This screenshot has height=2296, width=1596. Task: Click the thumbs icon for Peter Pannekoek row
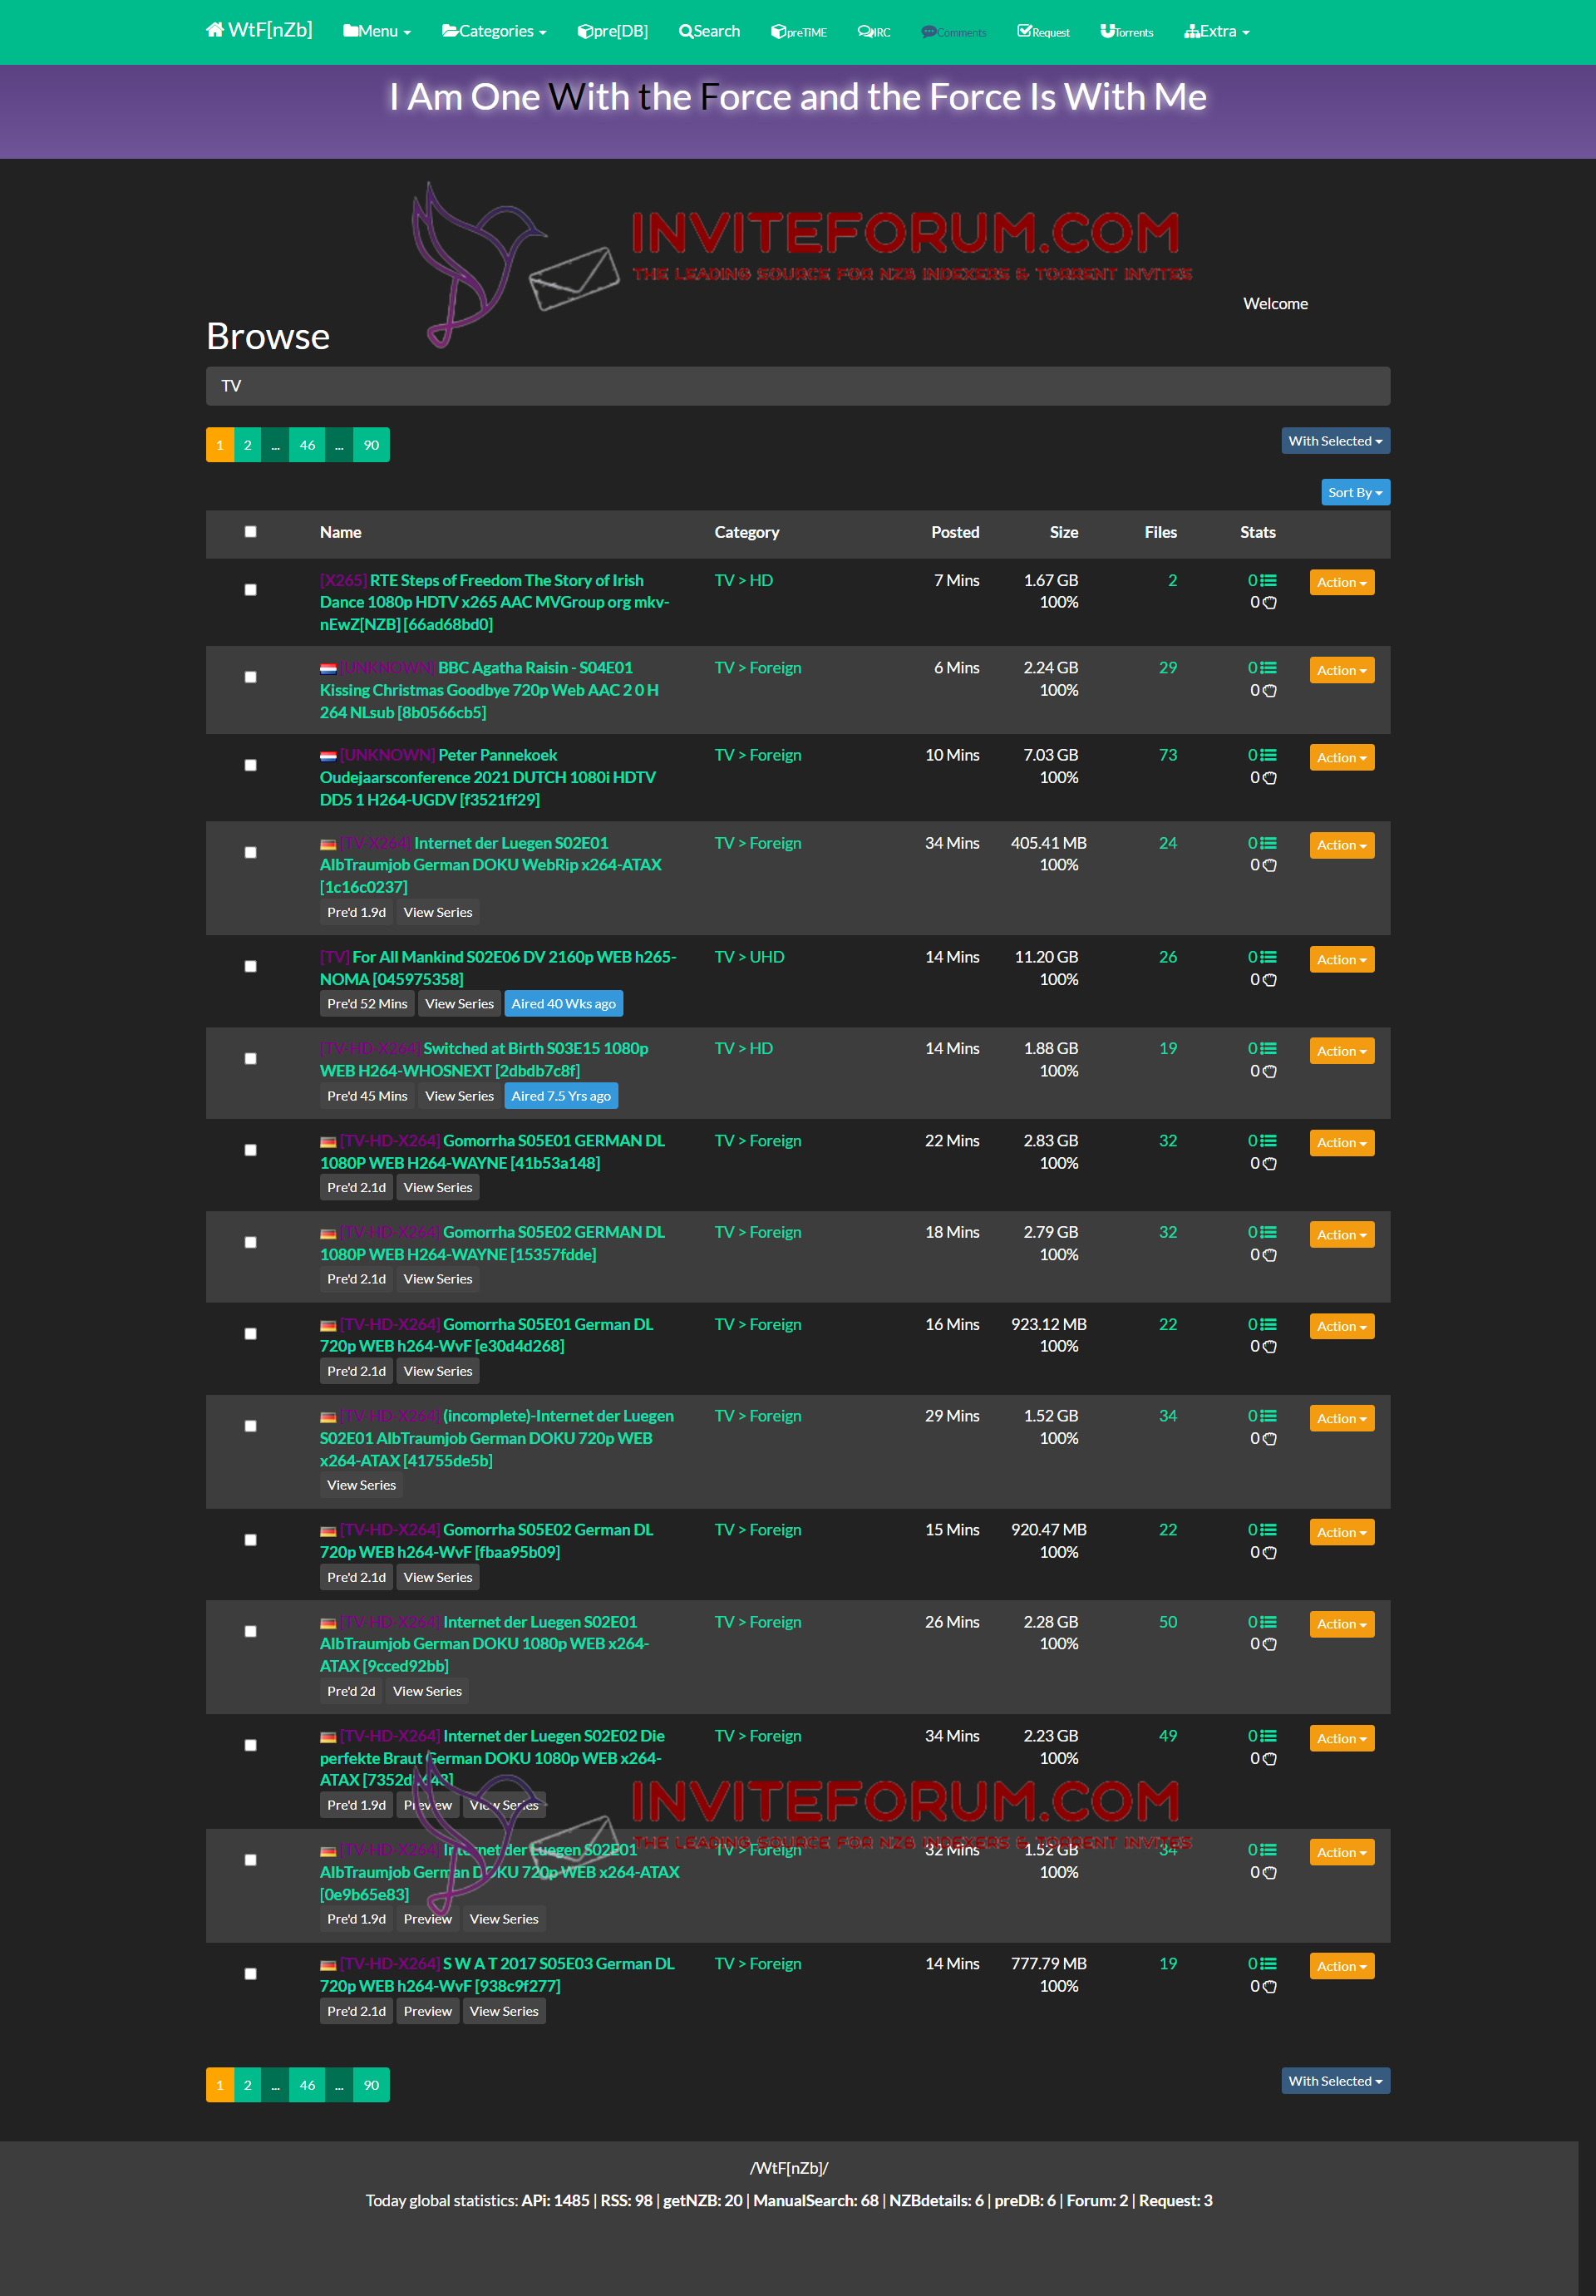coord(1269,778)
